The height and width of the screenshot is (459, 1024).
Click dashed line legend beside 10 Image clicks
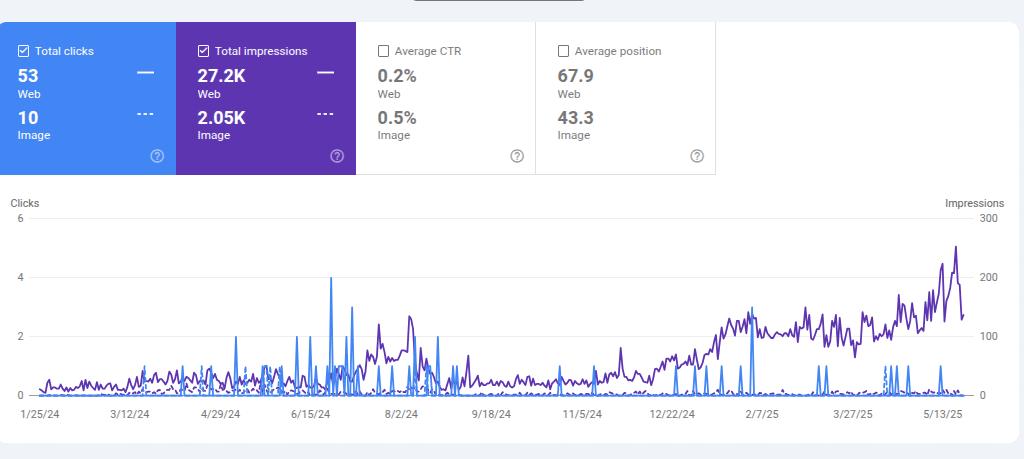click(145, 114)
